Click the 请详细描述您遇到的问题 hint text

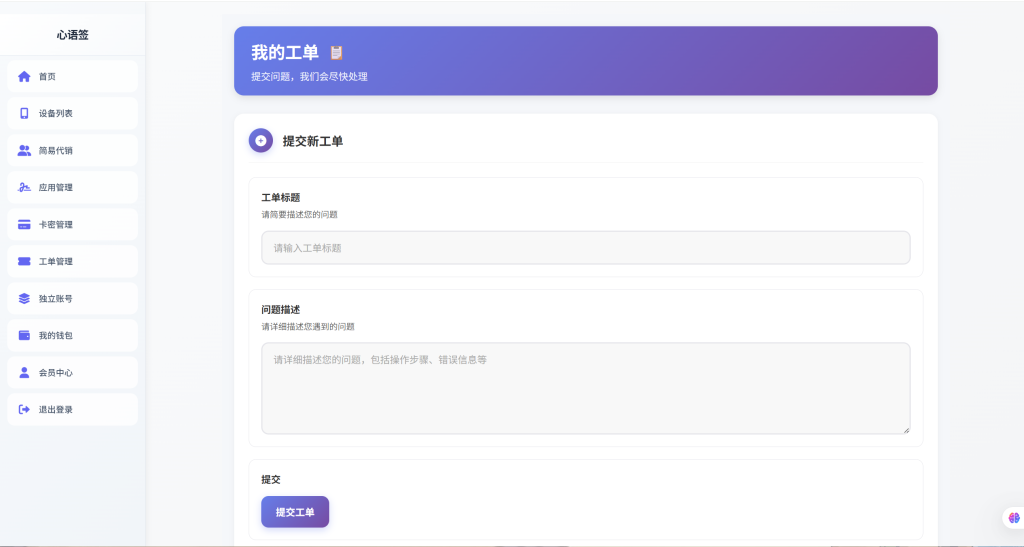click(x=308, y=326)
